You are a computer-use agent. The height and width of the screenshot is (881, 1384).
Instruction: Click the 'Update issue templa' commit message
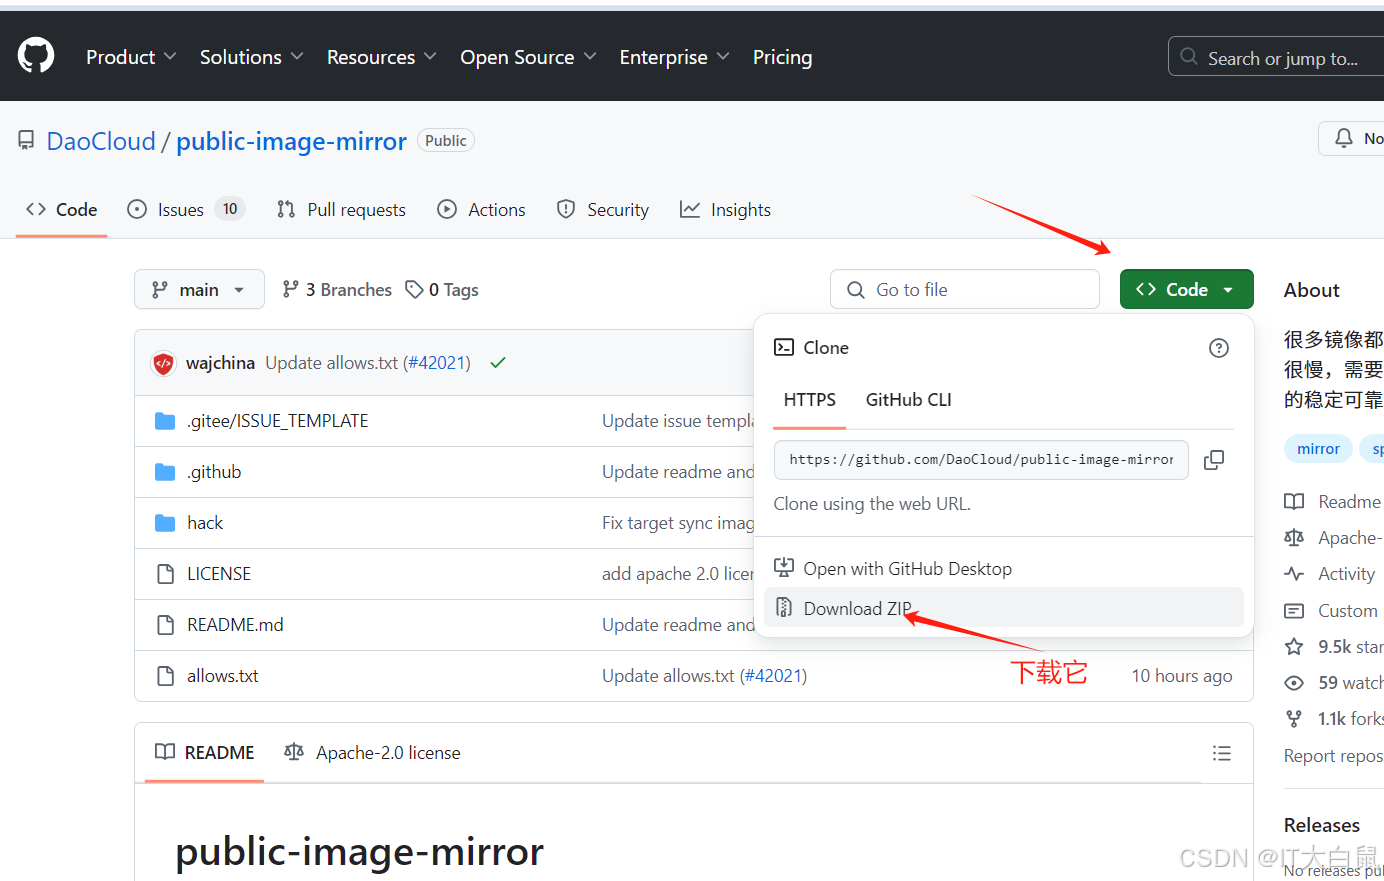(678, 421)
